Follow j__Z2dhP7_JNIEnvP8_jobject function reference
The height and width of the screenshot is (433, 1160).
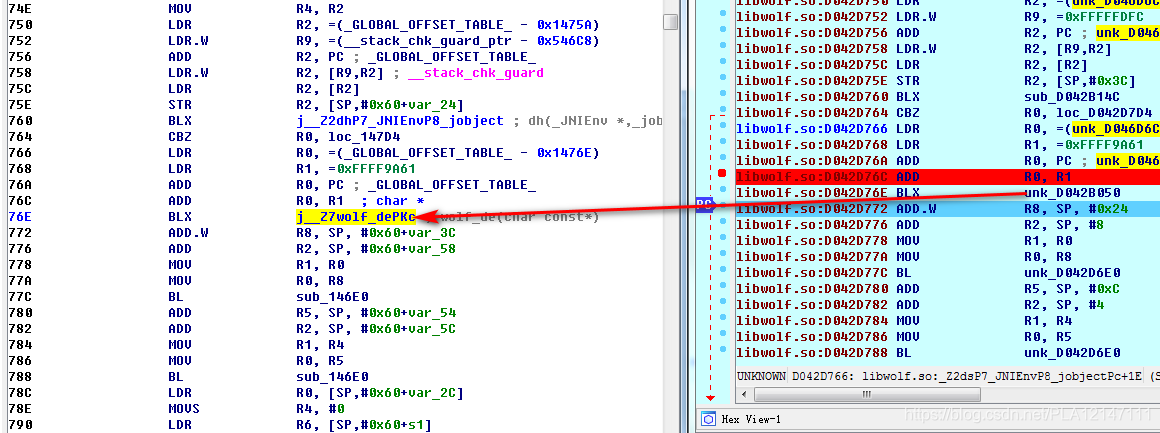pos(399,121)
